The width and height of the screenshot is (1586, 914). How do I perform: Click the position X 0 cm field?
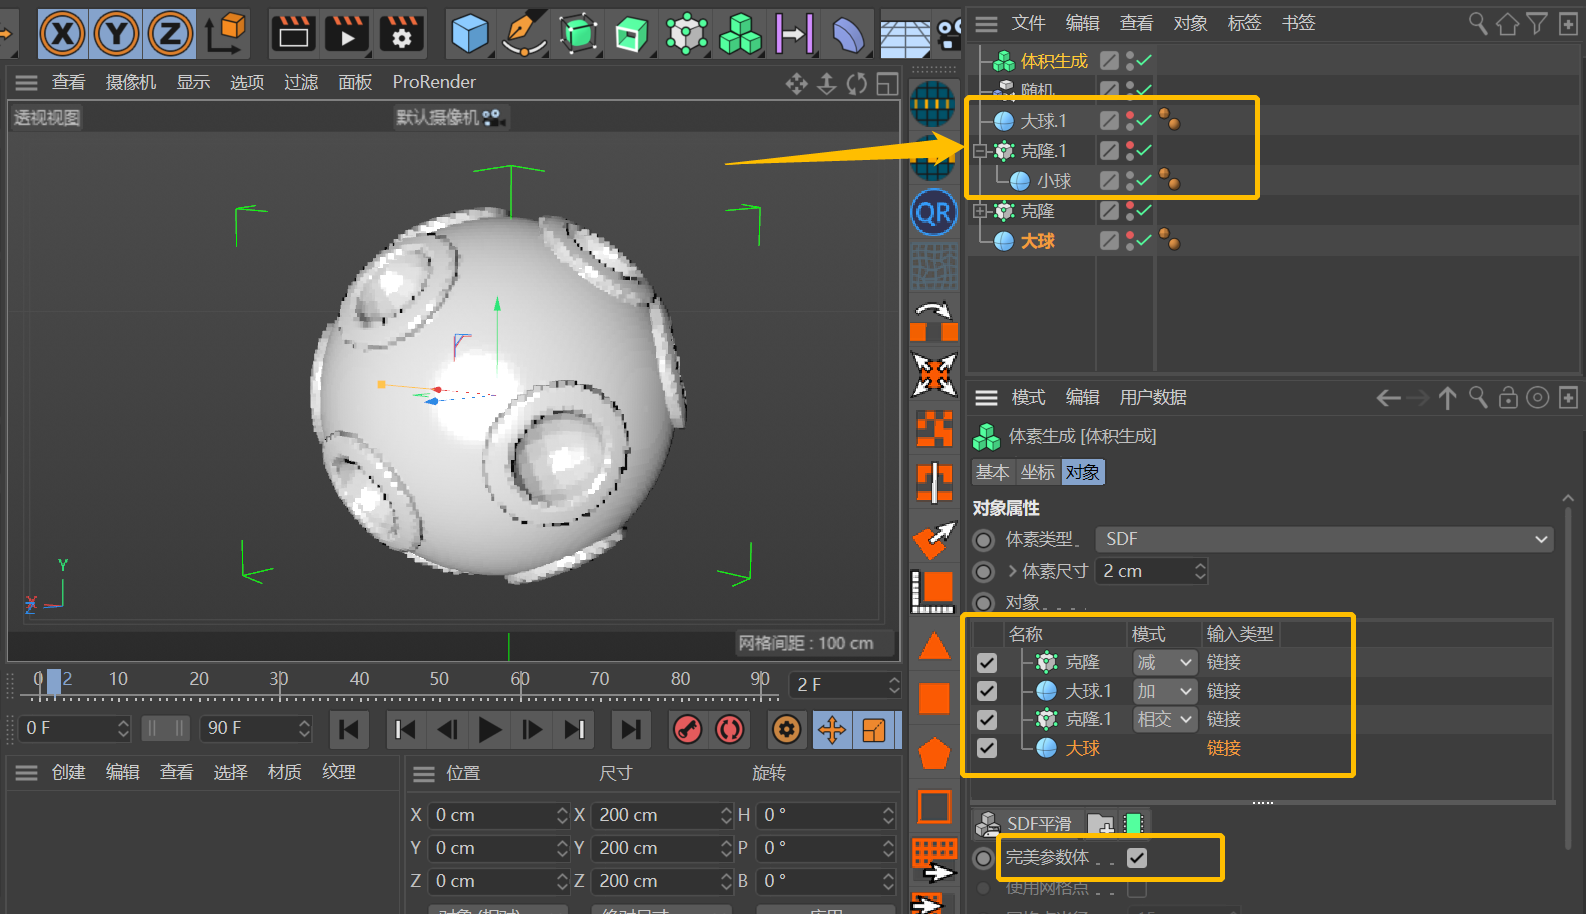(498, 815)
